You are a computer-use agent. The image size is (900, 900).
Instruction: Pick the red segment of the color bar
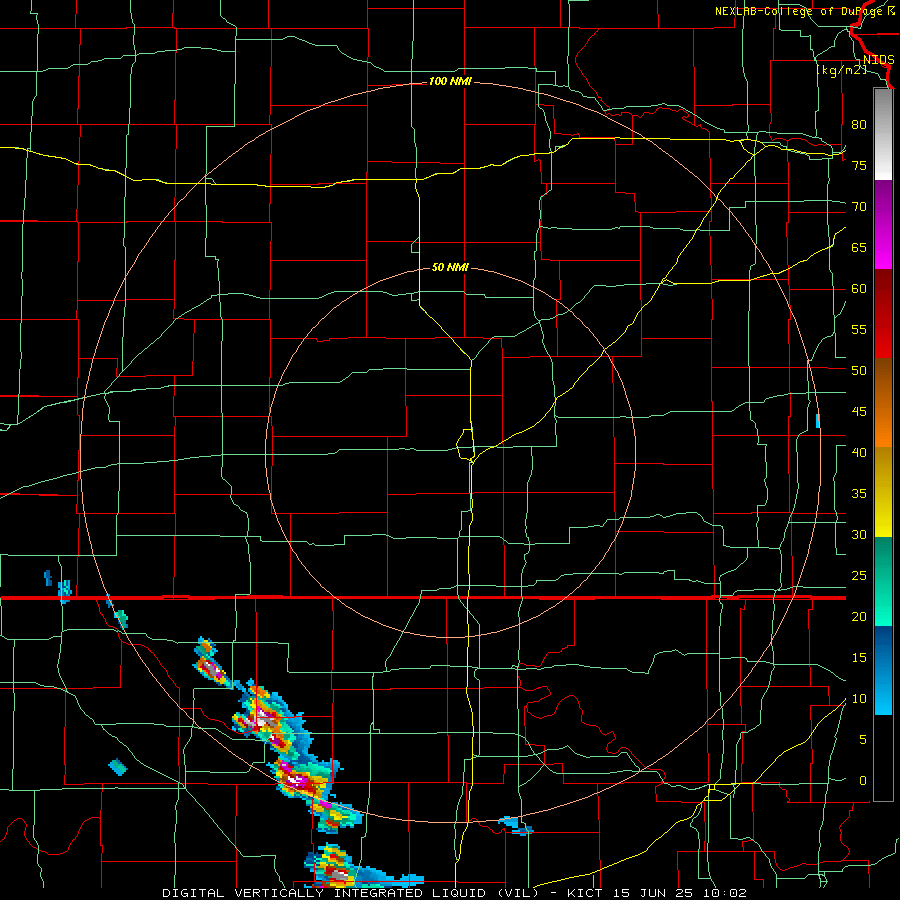pos(883,313)
